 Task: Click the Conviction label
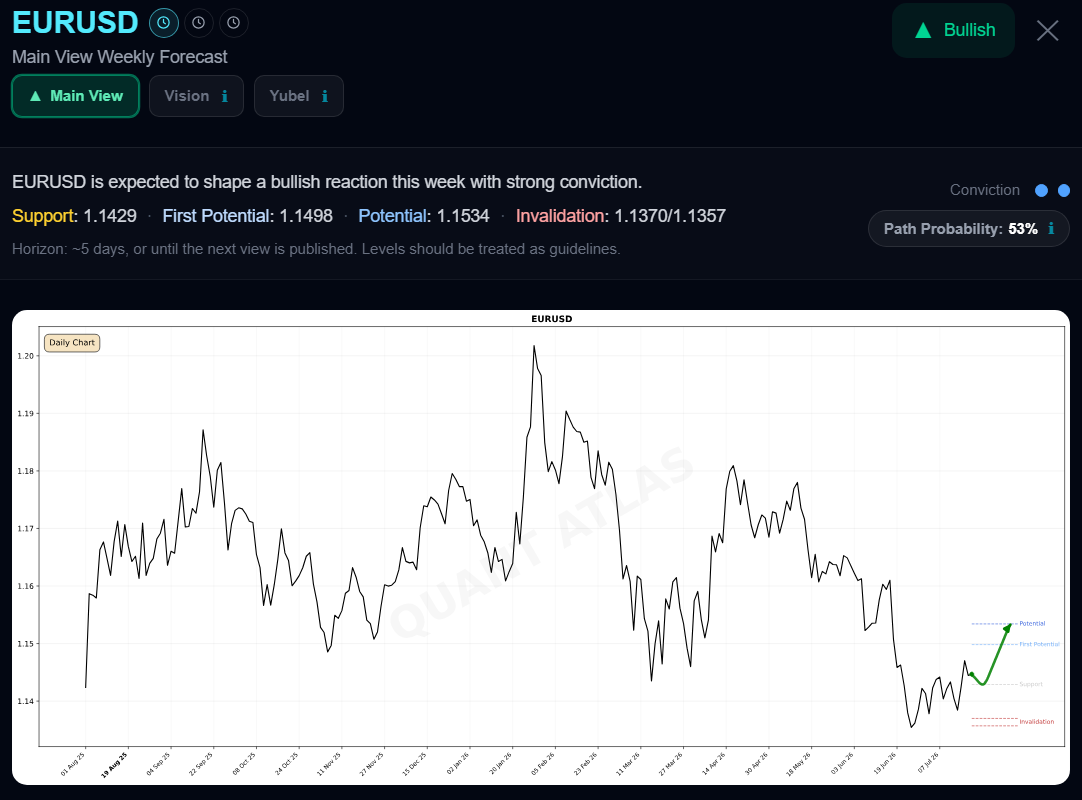[x=985, y=190]
